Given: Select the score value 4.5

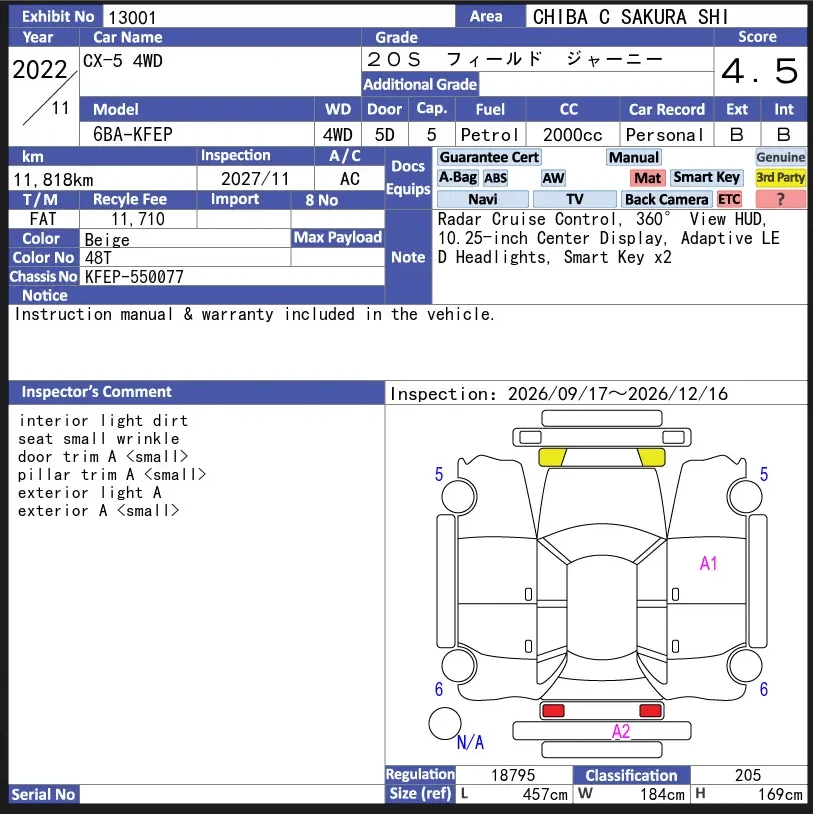Looking at the screenshot, I should pyautogui.click(x=760, y=71).
